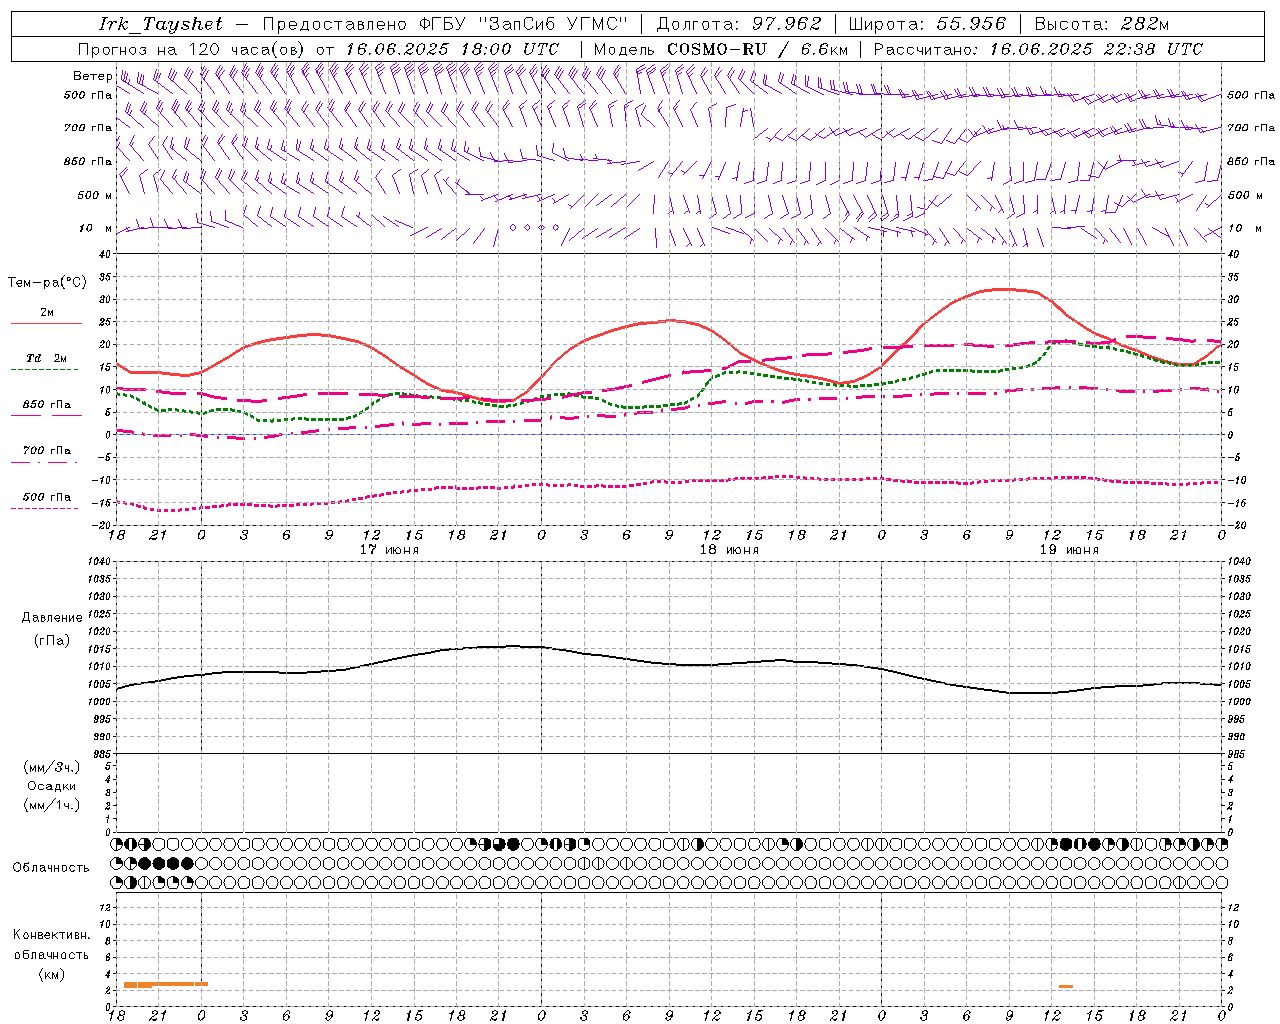Click the '(гПа)' pressure unit label
This screenshot has width=1280, height=1024.
52,641
